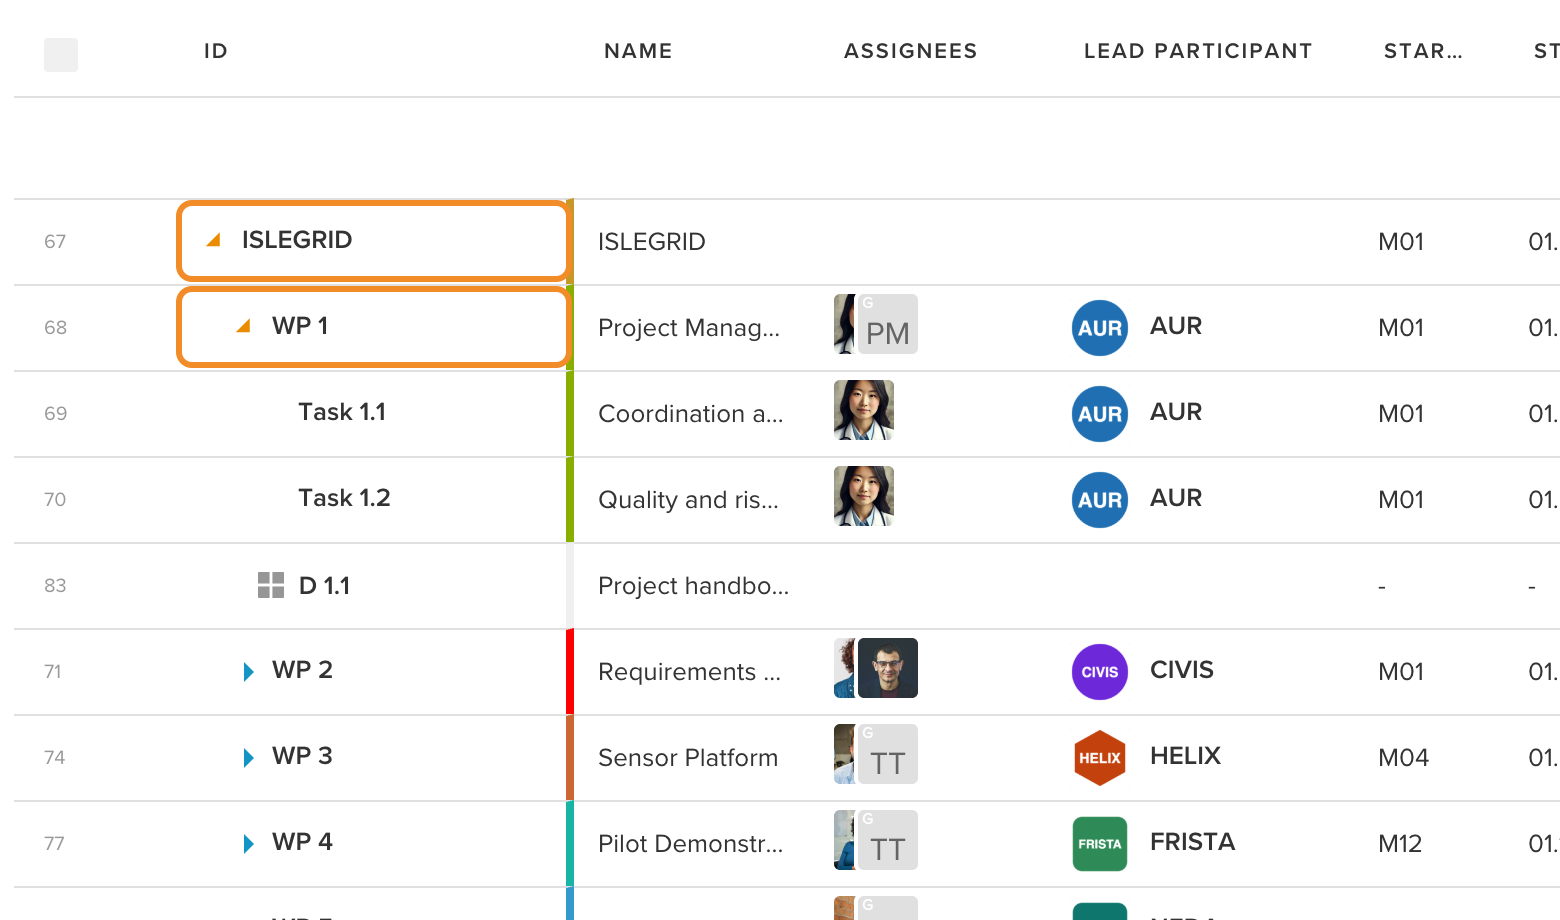
Task: Click the red color bar of WP 2
Action: tap(570, 672)
